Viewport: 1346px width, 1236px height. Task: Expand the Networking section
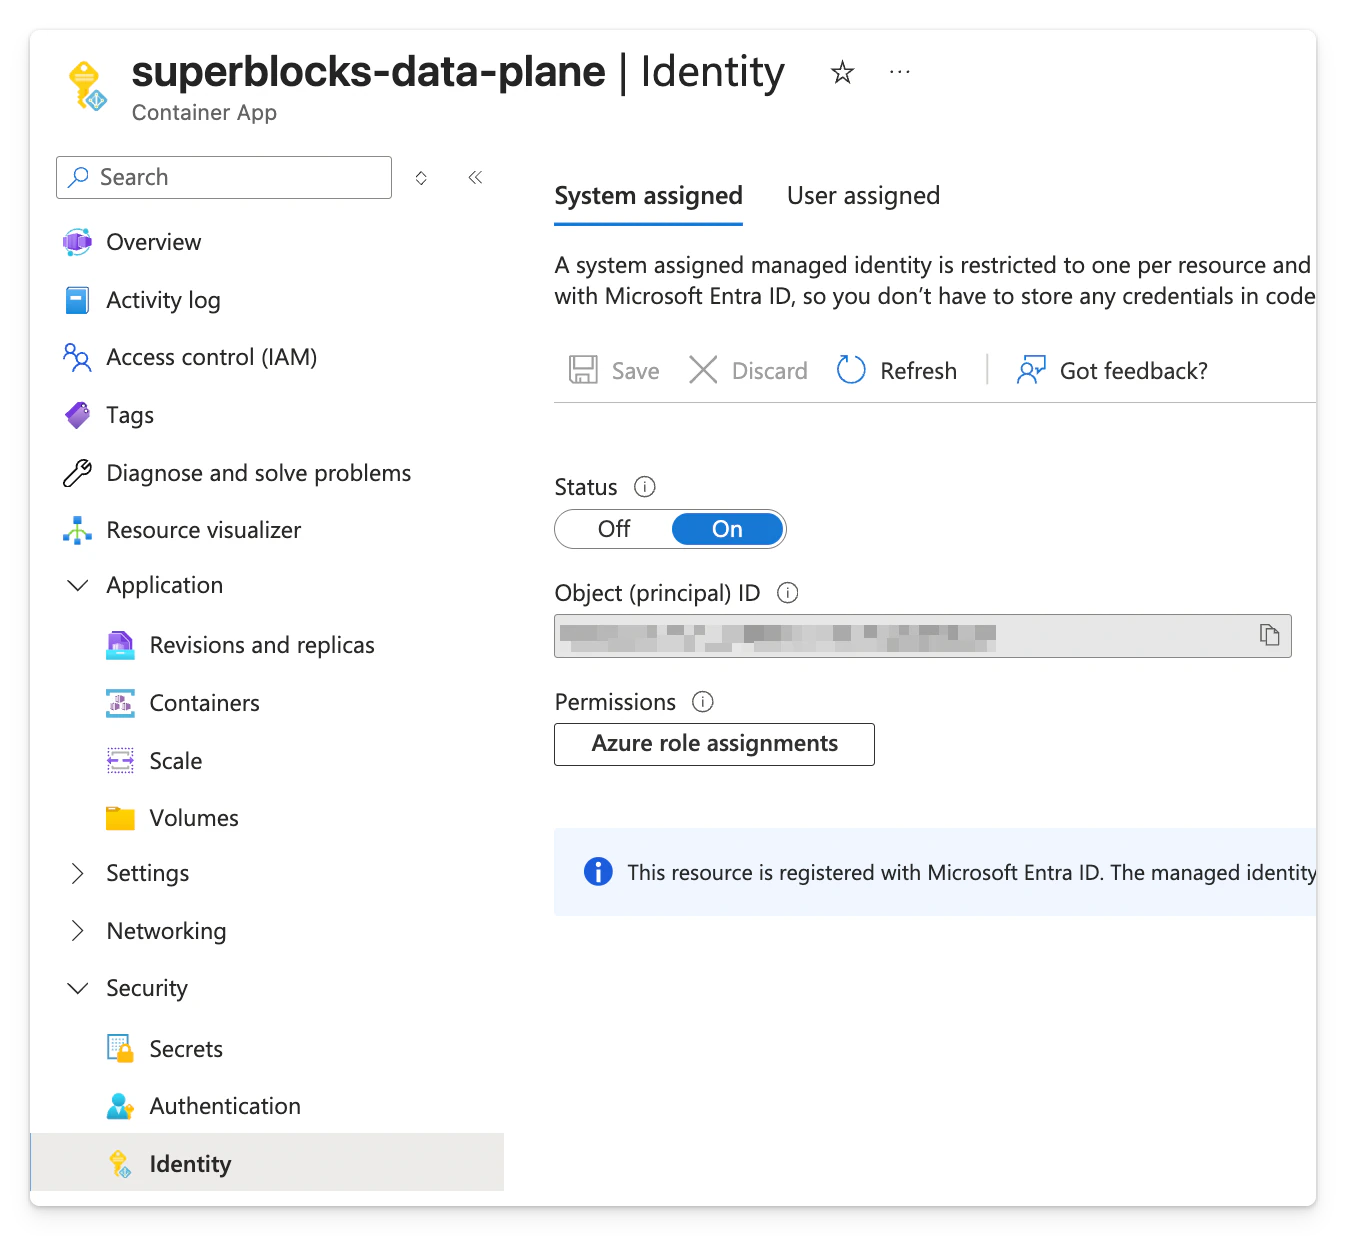click(78, 931)
